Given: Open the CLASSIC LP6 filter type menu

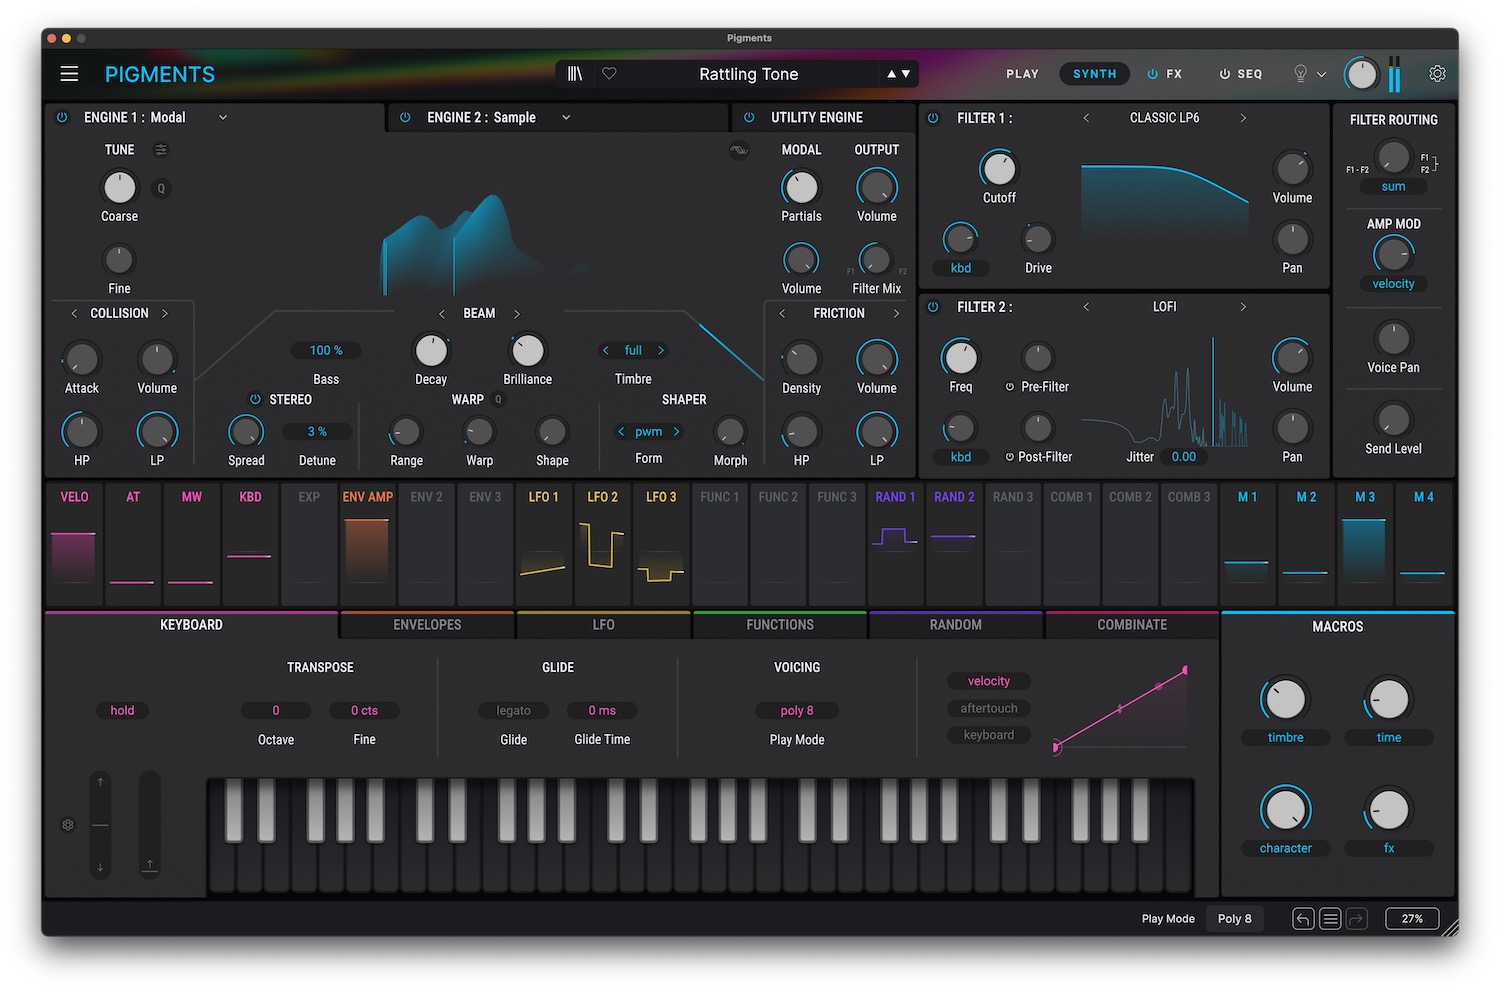Looking at the screenshot, I should [1164, 118].
